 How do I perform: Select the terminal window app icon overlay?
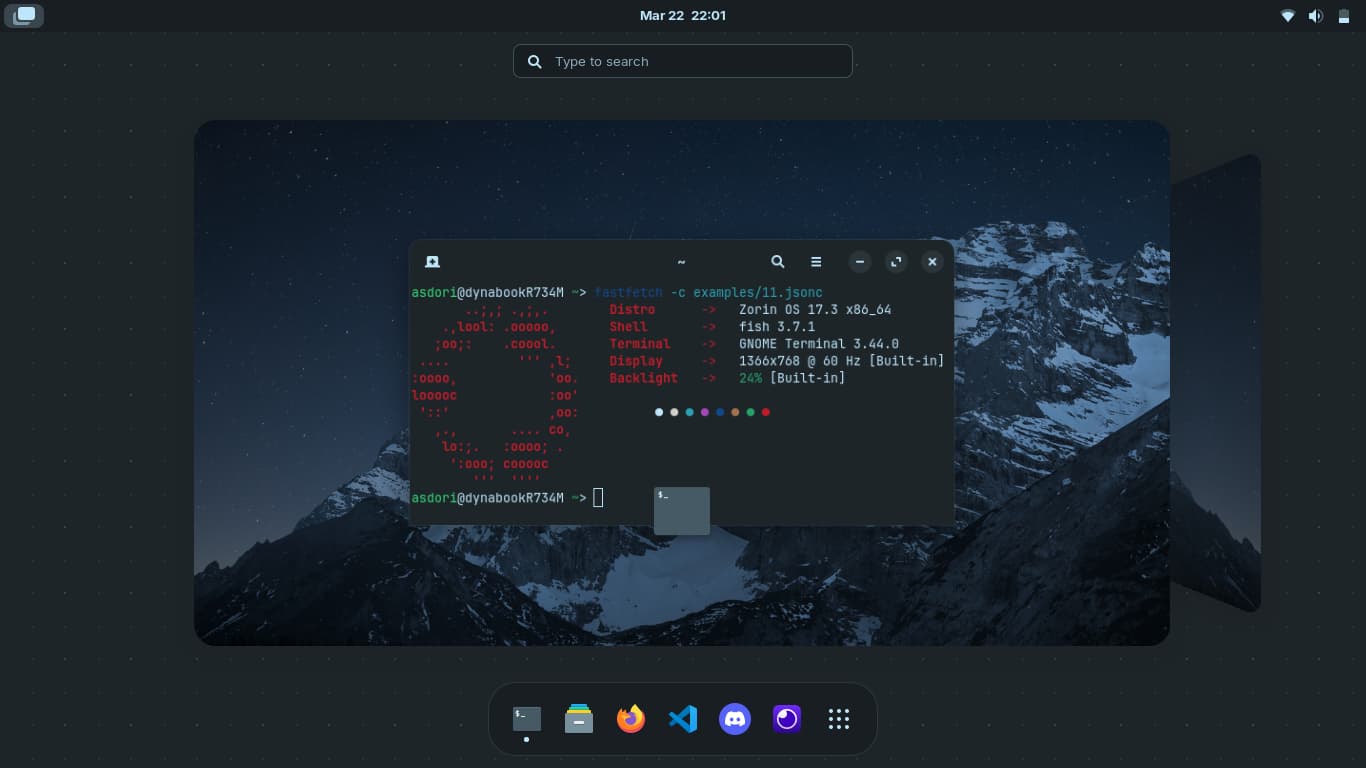point(682,511)
